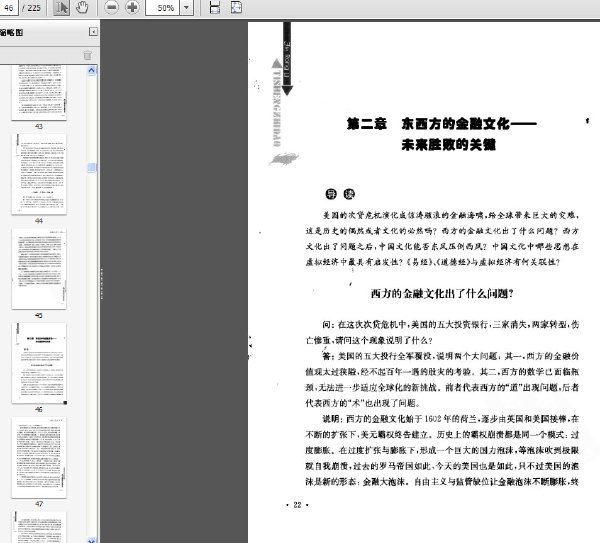600x543 pixels.
Task: Click thumbnail scrollbar up arrow
Action: tap(91, 70)
